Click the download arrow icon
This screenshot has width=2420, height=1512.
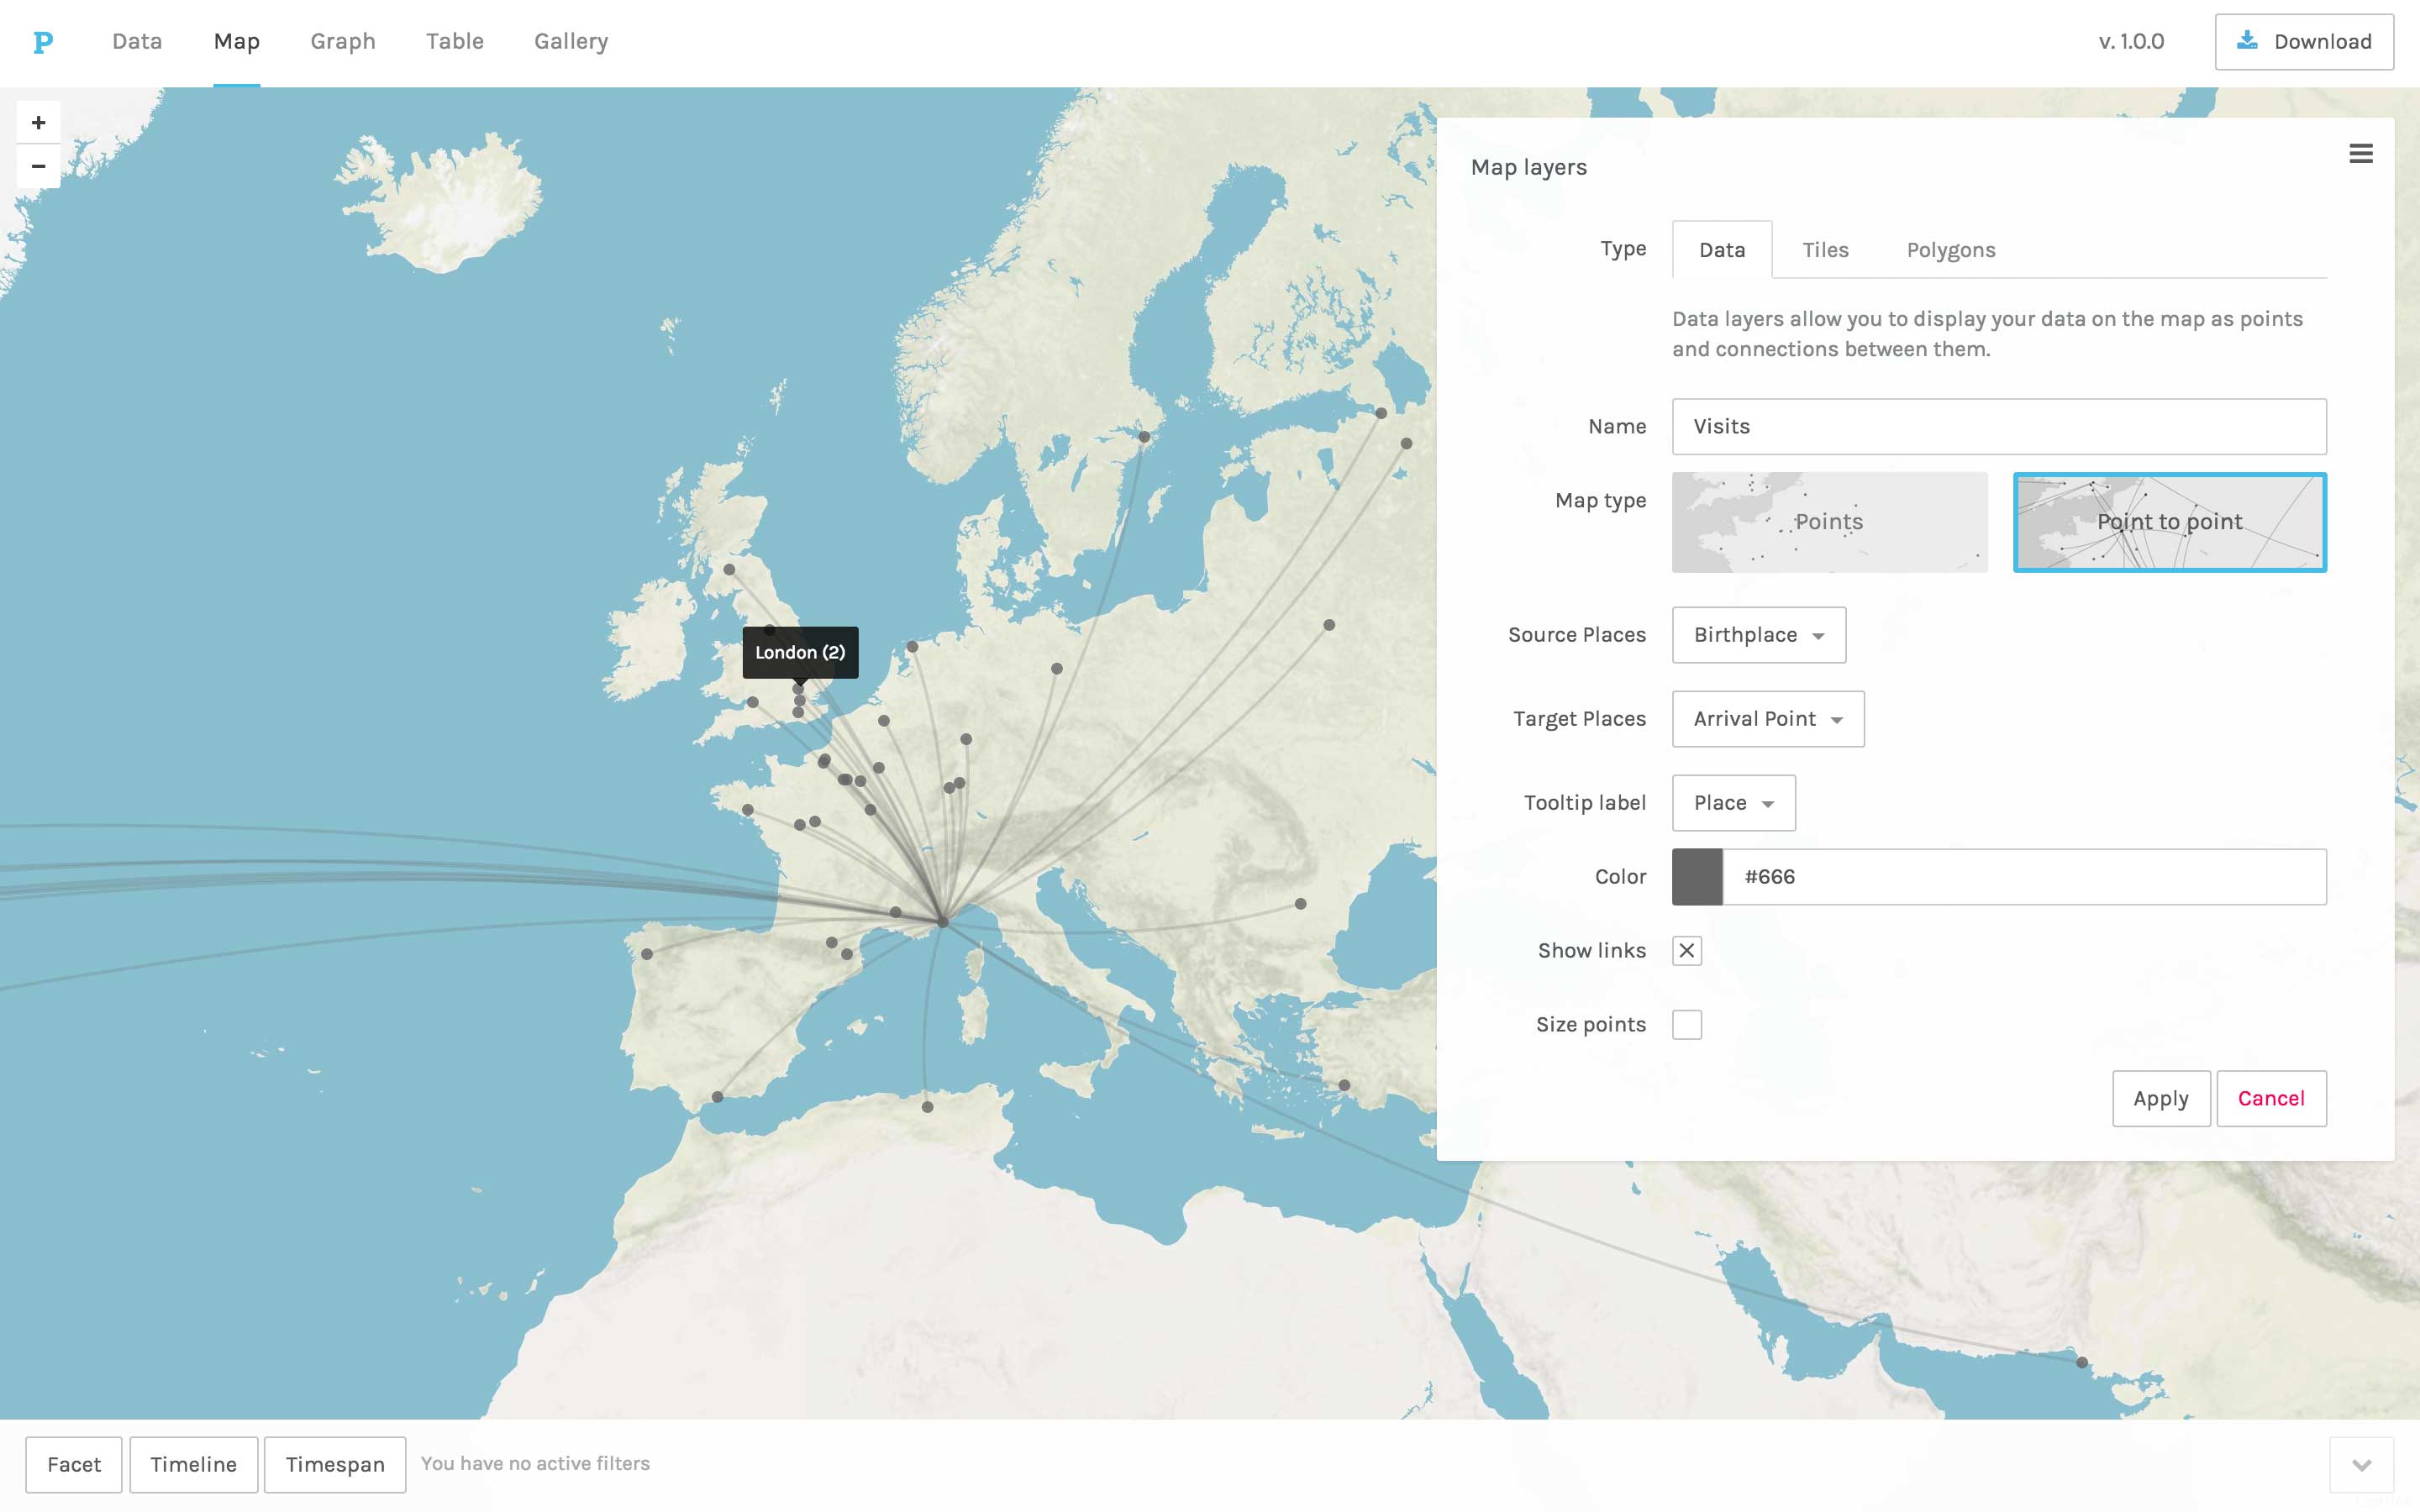(2247, 41)
